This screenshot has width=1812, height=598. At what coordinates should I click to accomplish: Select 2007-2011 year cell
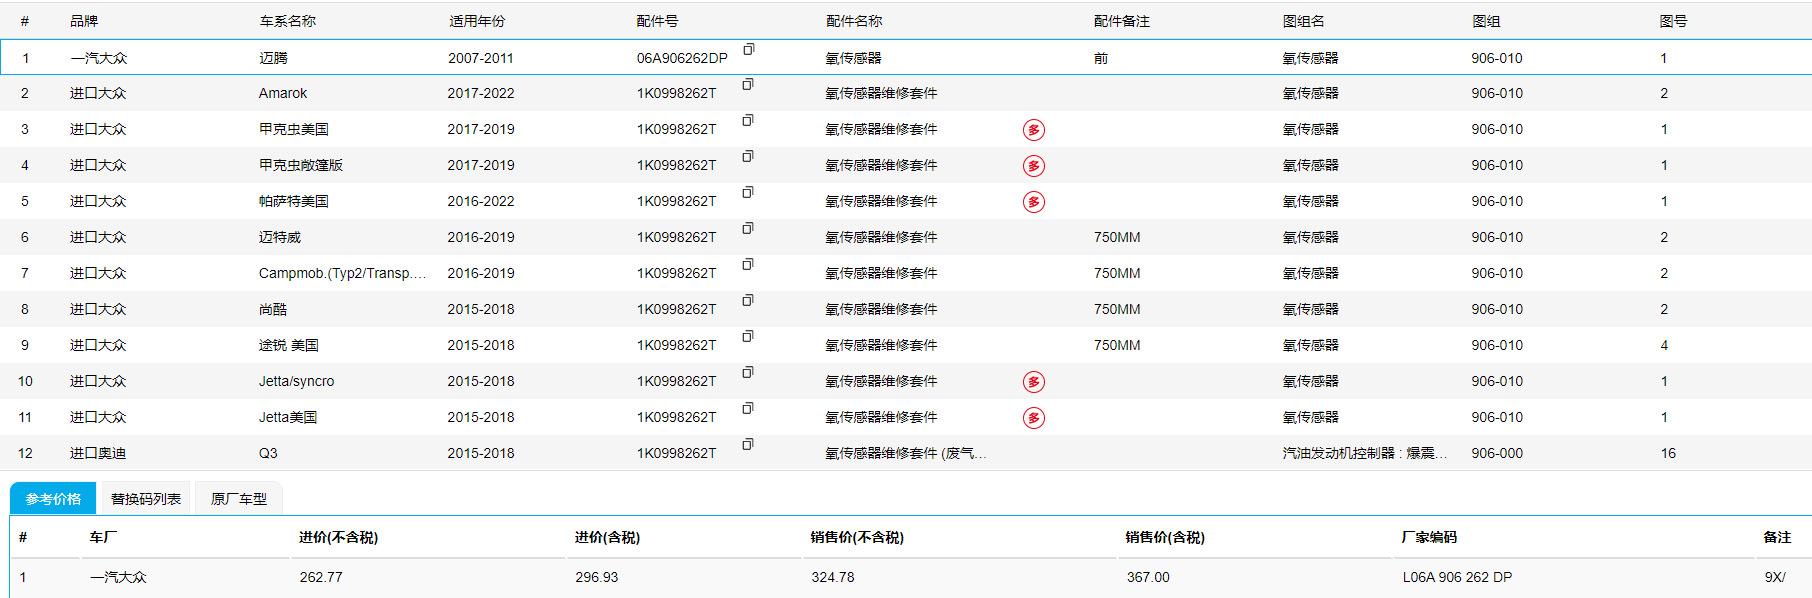pyautogui.click(x=481, y=58)
